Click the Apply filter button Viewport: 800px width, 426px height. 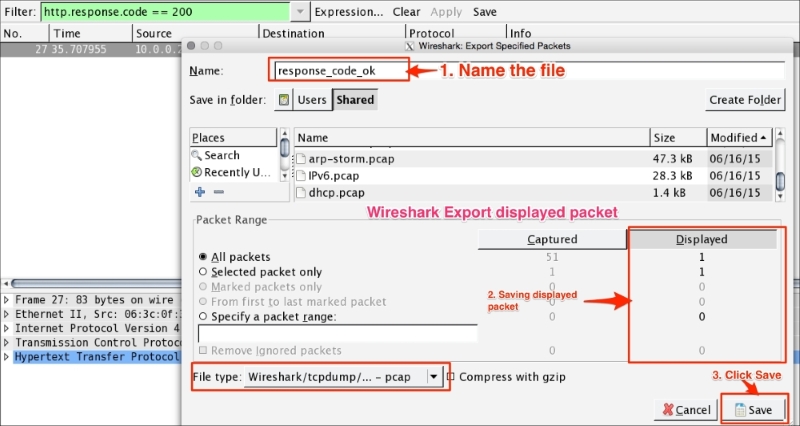[446, 12]
